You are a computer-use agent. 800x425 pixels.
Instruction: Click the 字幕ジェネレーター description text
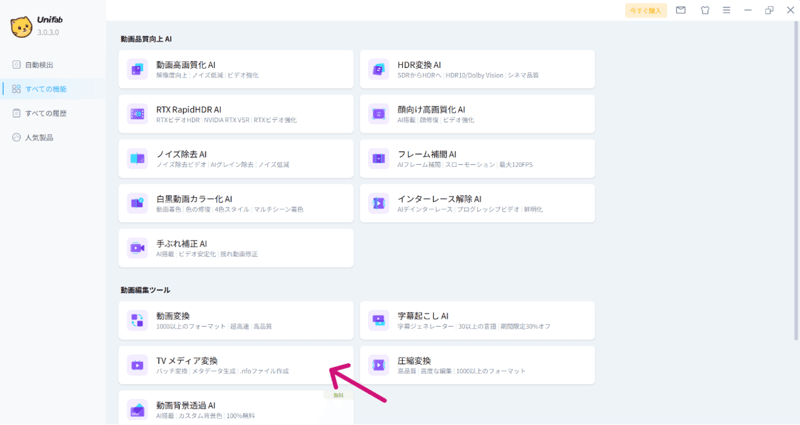[426, 327]
